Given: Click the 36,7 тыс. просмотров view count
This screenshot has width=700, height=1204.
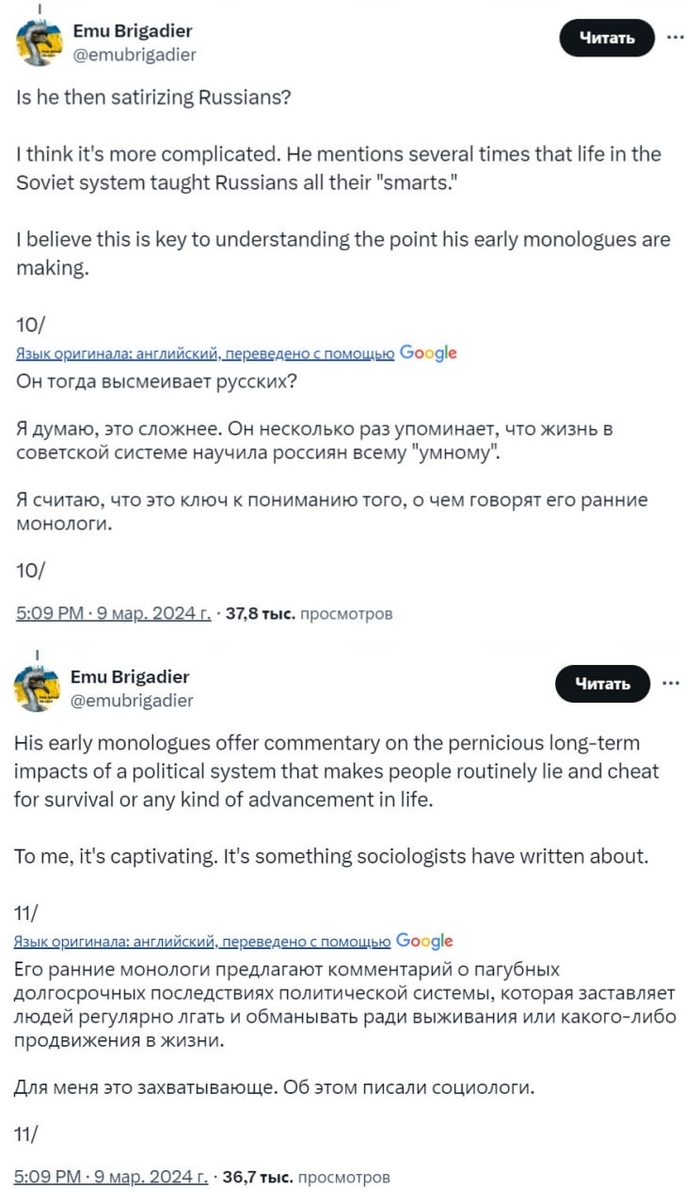Looking at the screenshot, I should pos(306,1177).
